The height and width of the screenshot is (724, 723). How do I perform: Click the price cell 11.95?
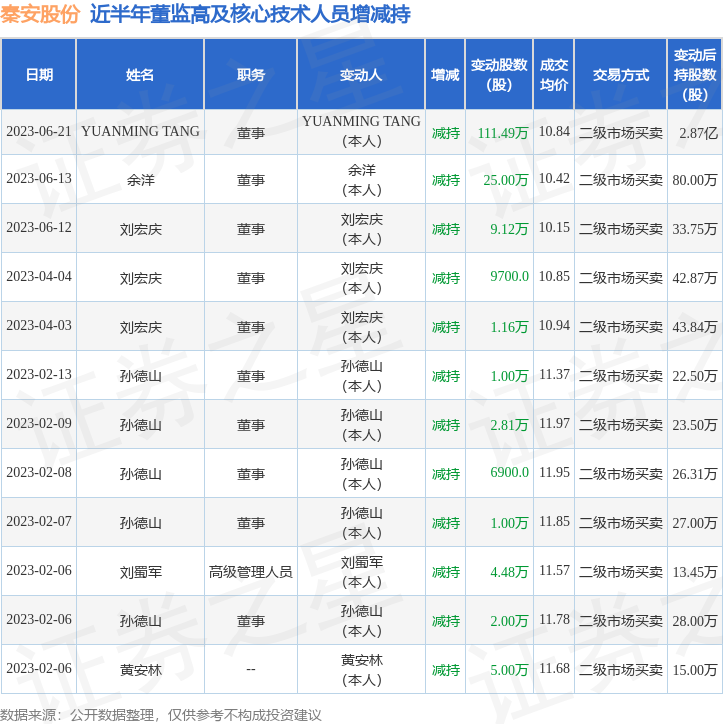554,472
